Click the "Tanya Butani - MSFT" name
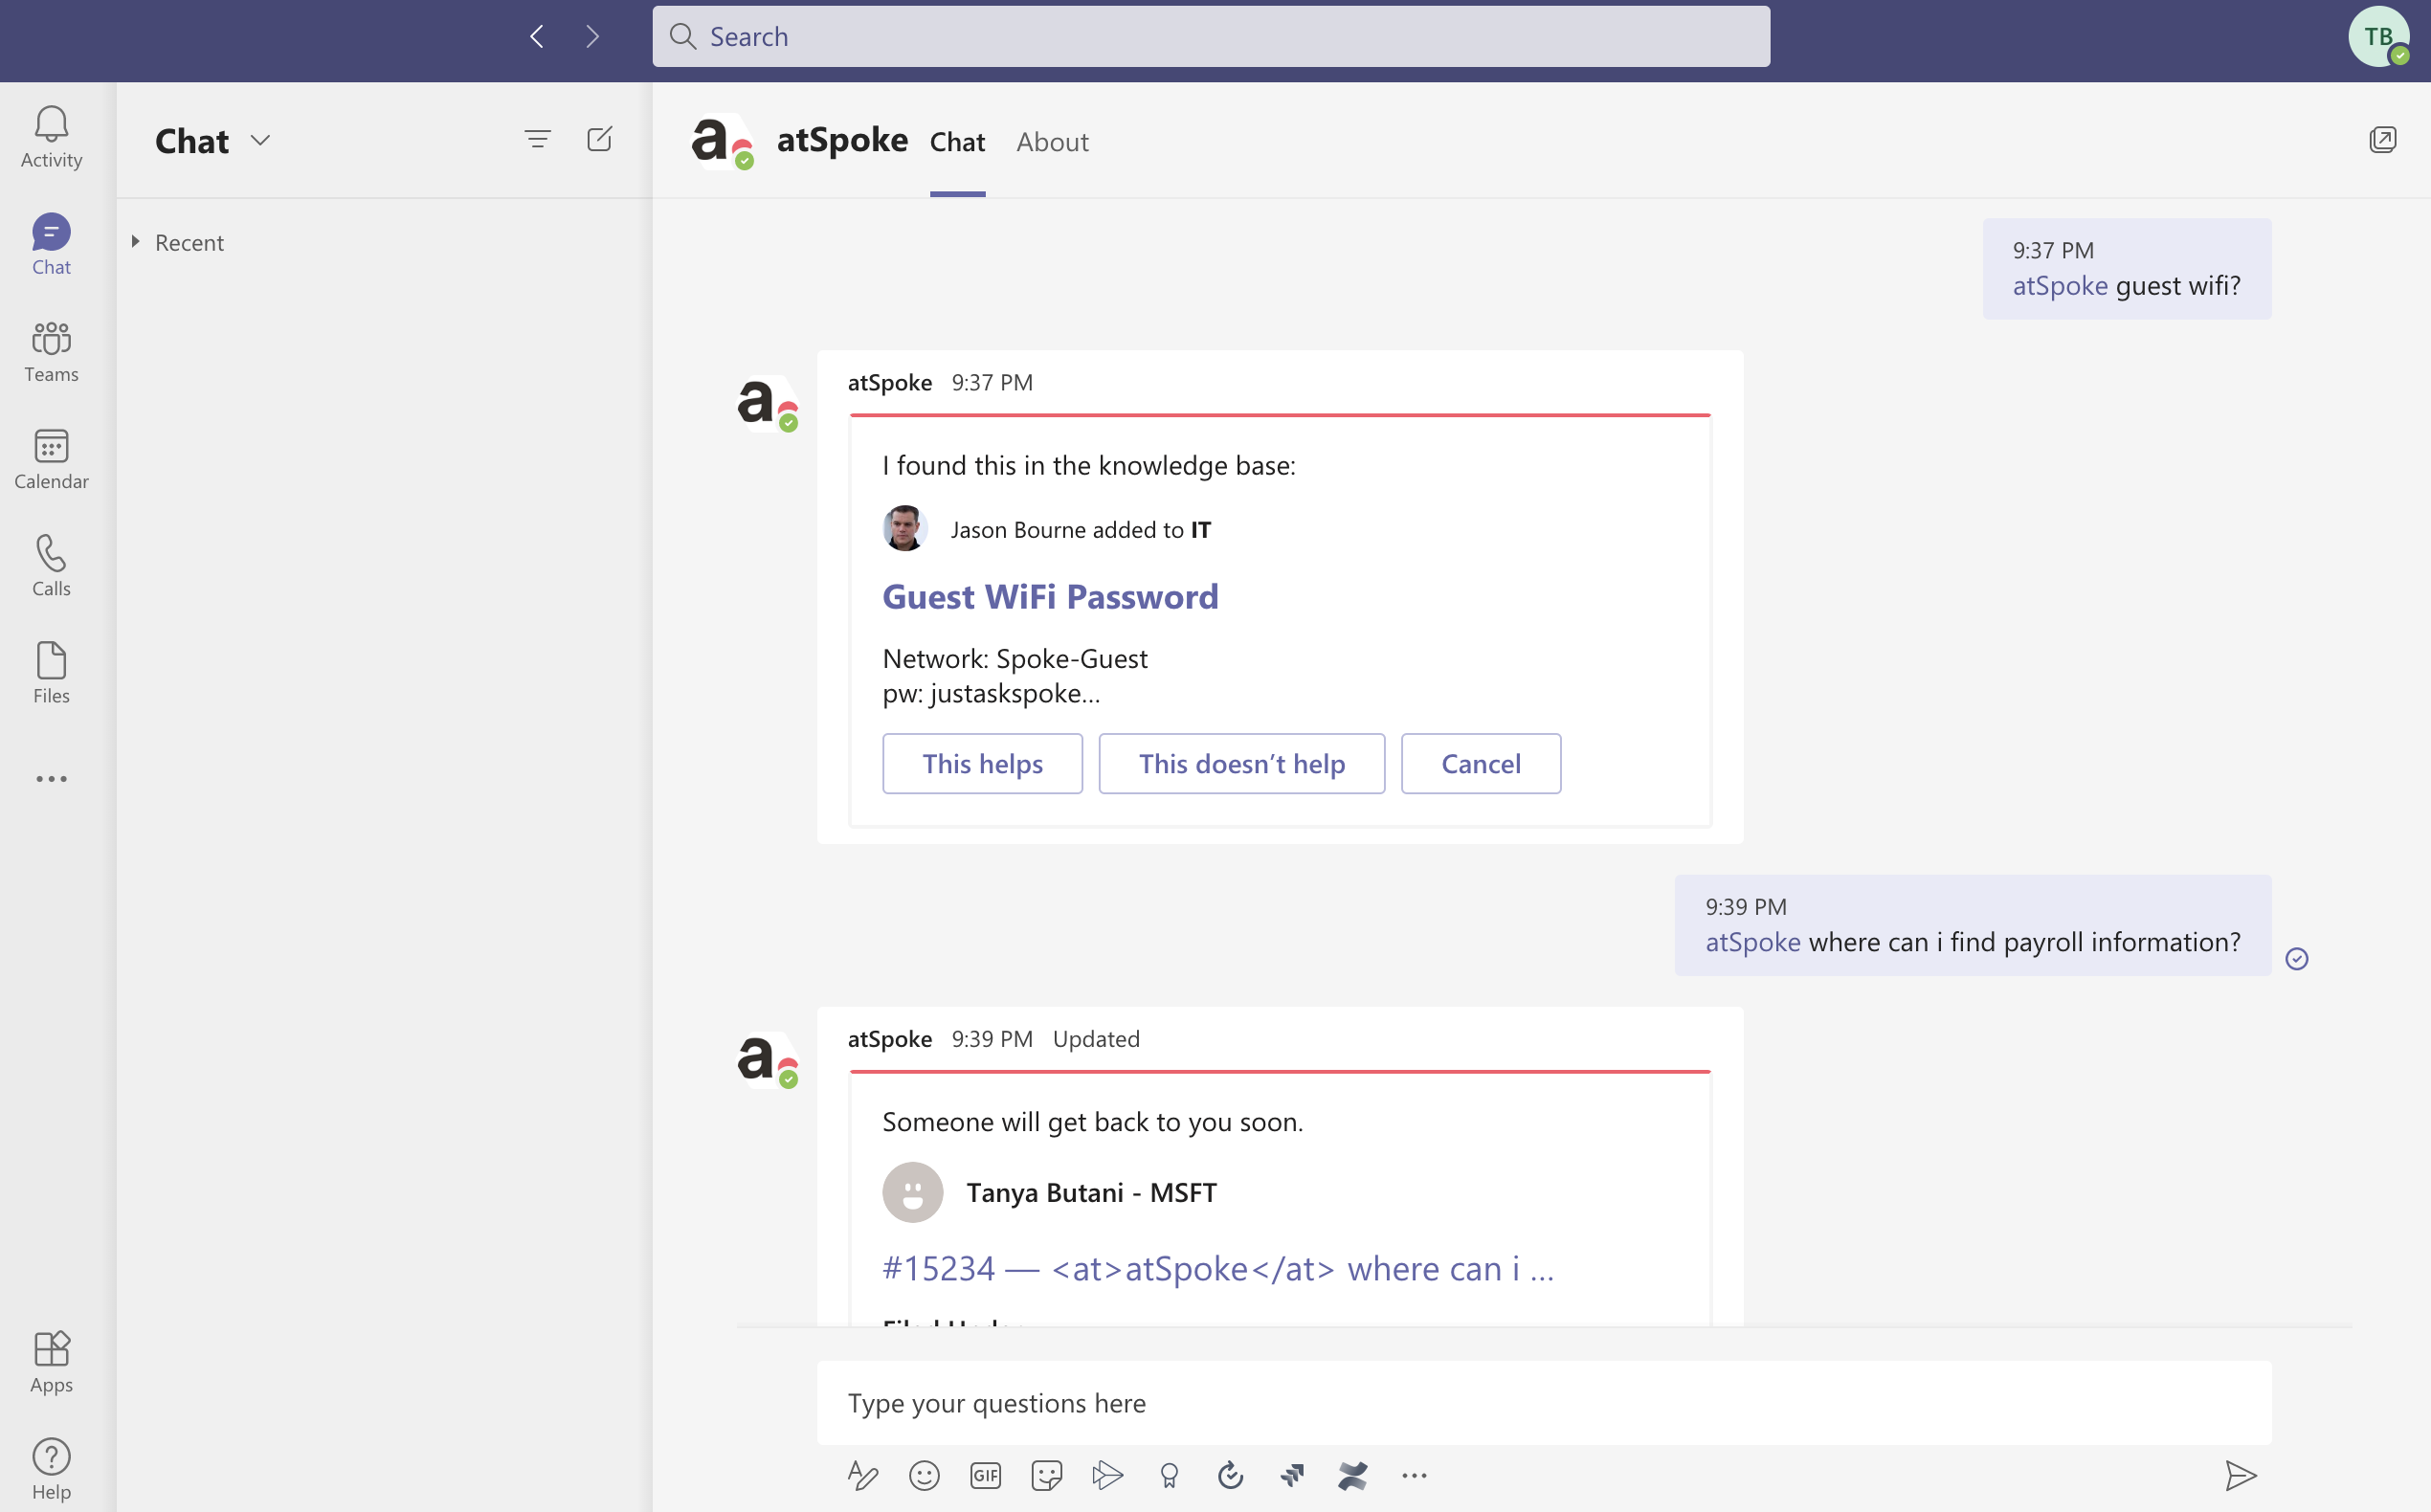 [1091, 1192]
